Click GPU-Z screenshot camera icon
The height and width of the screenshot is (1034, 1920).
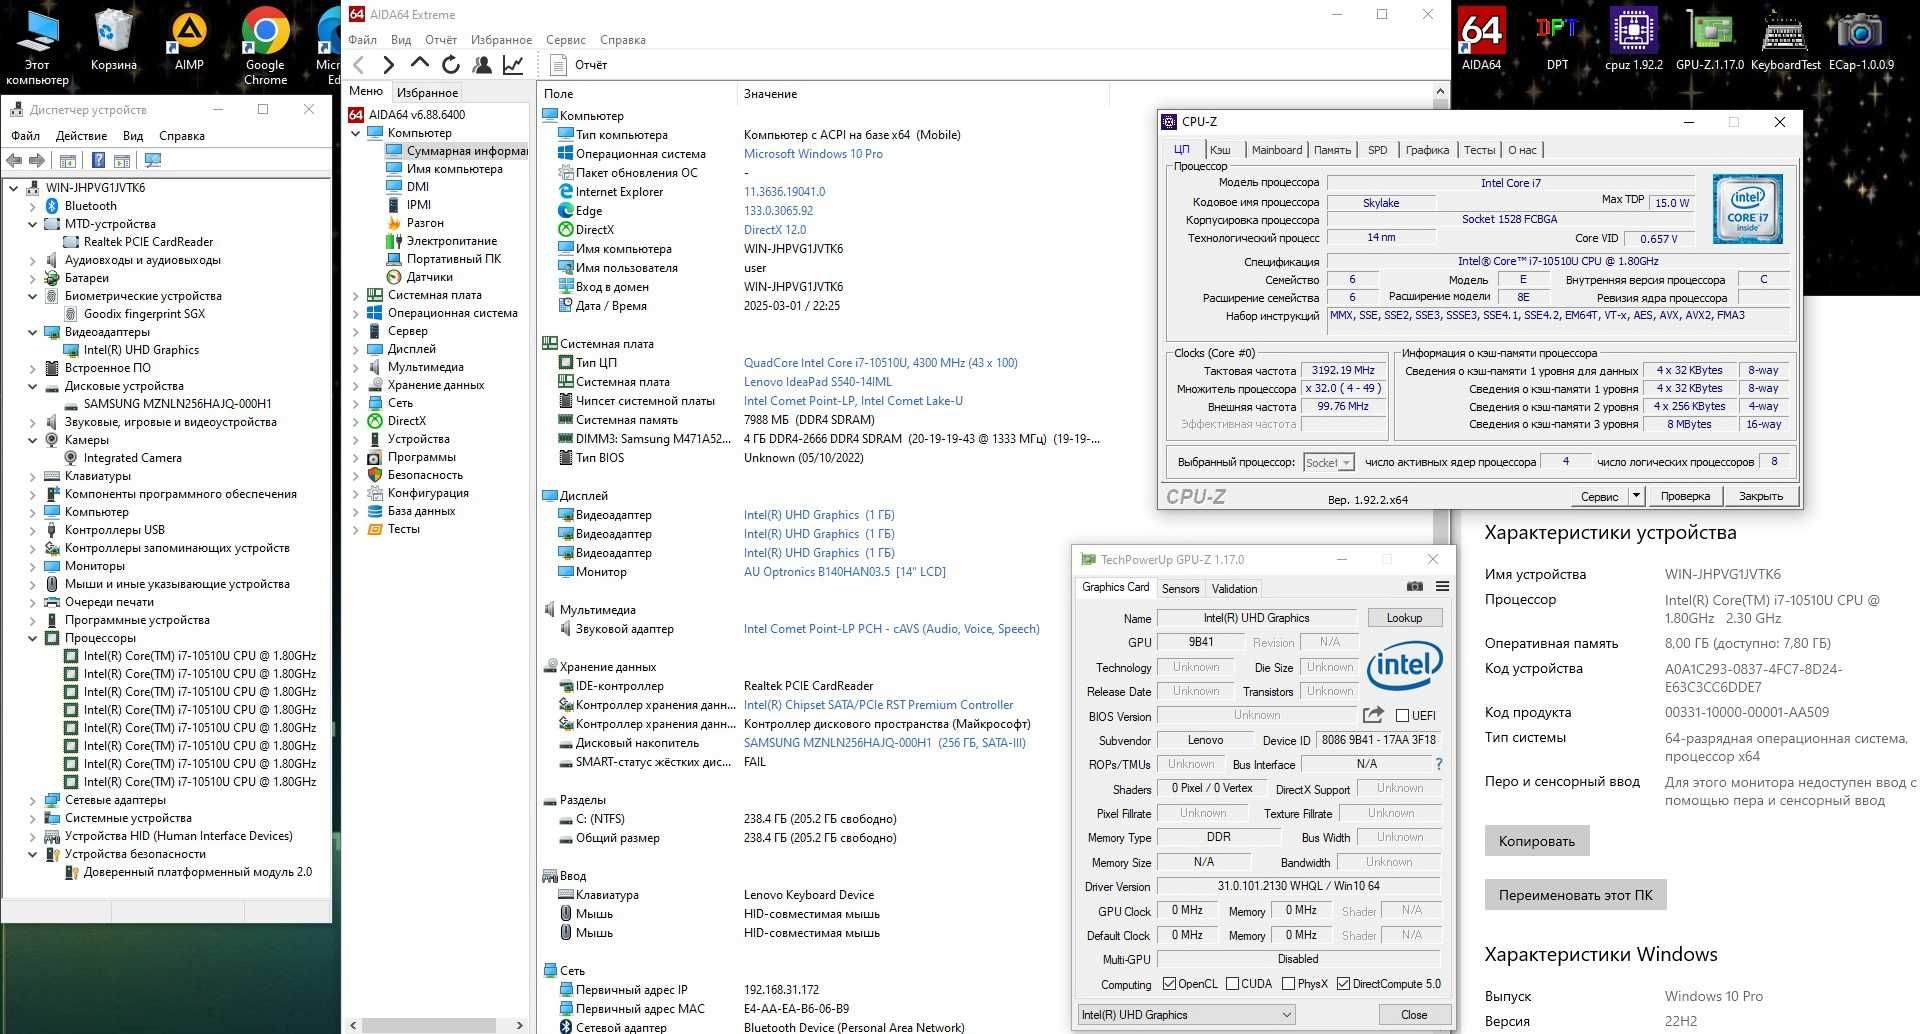1414,587
